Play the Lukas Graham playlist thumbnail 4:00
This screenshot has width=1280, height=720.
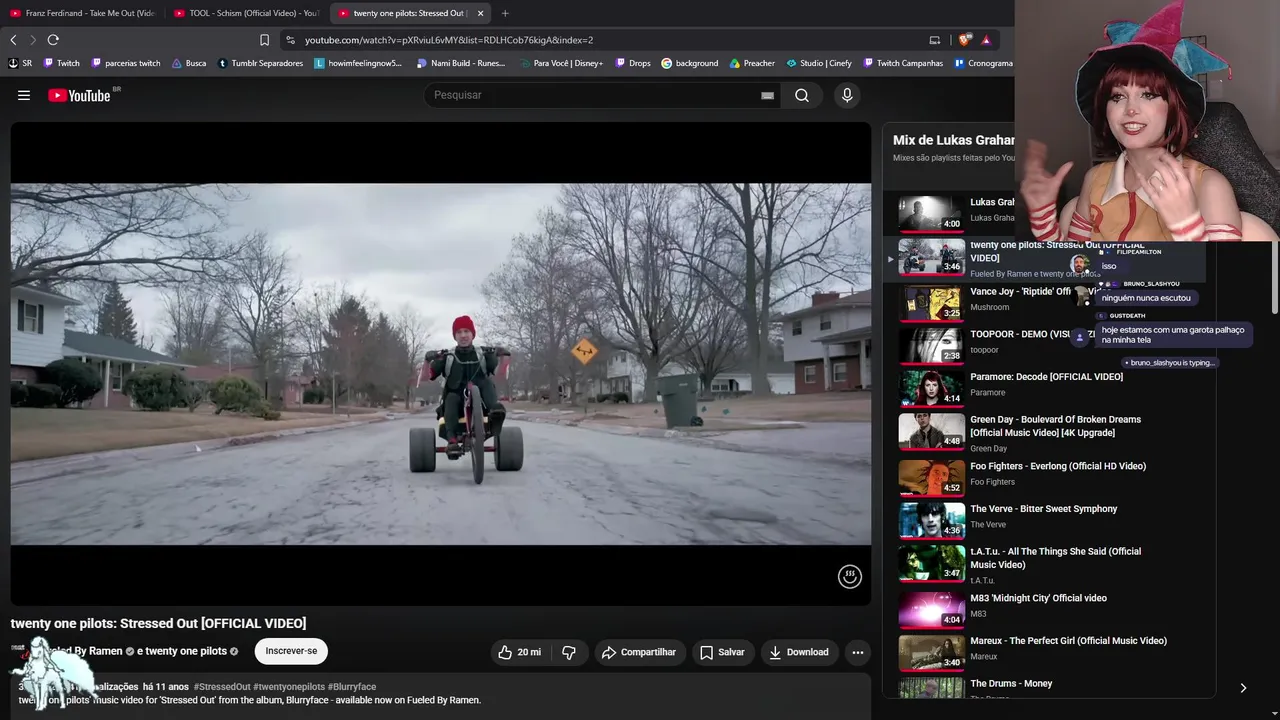pyautogui.click(x=931, y=212)
